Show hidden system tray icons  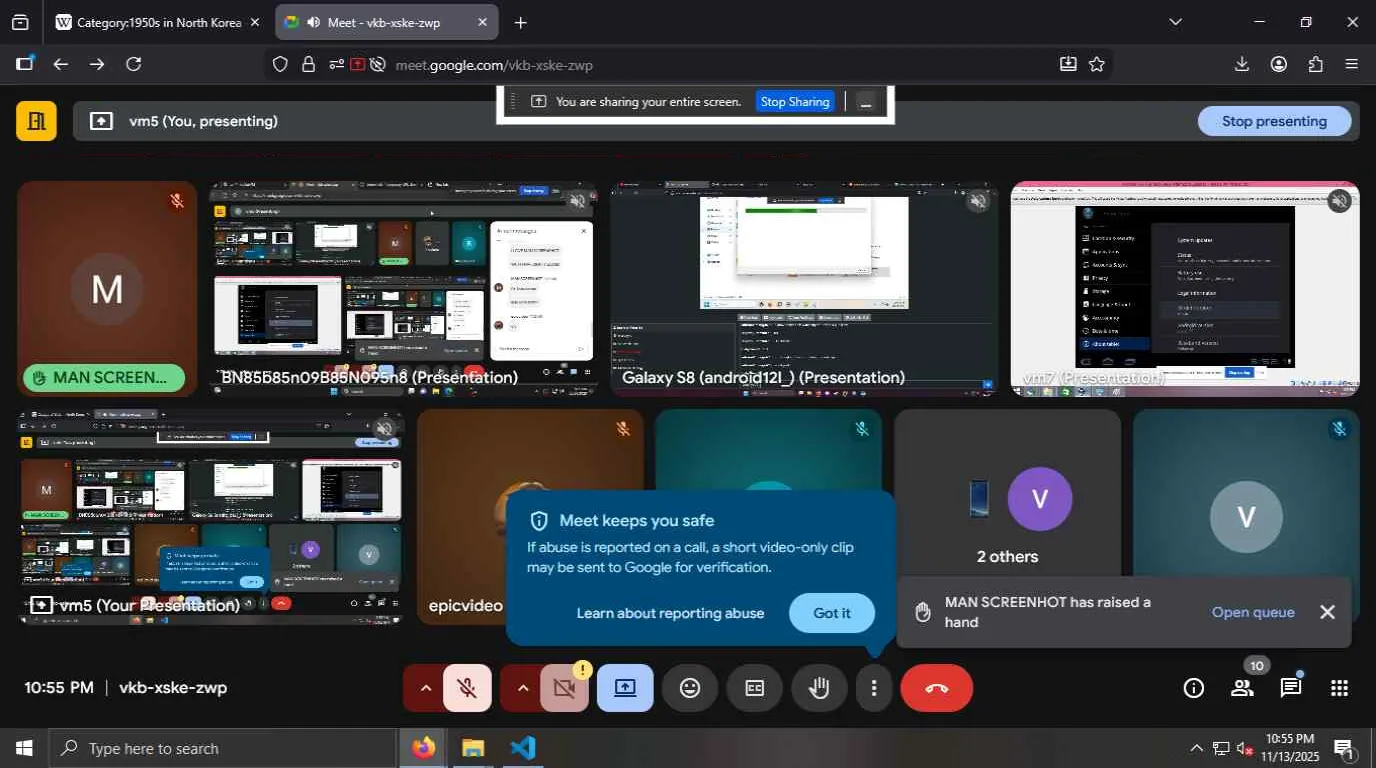point(1196,748)
